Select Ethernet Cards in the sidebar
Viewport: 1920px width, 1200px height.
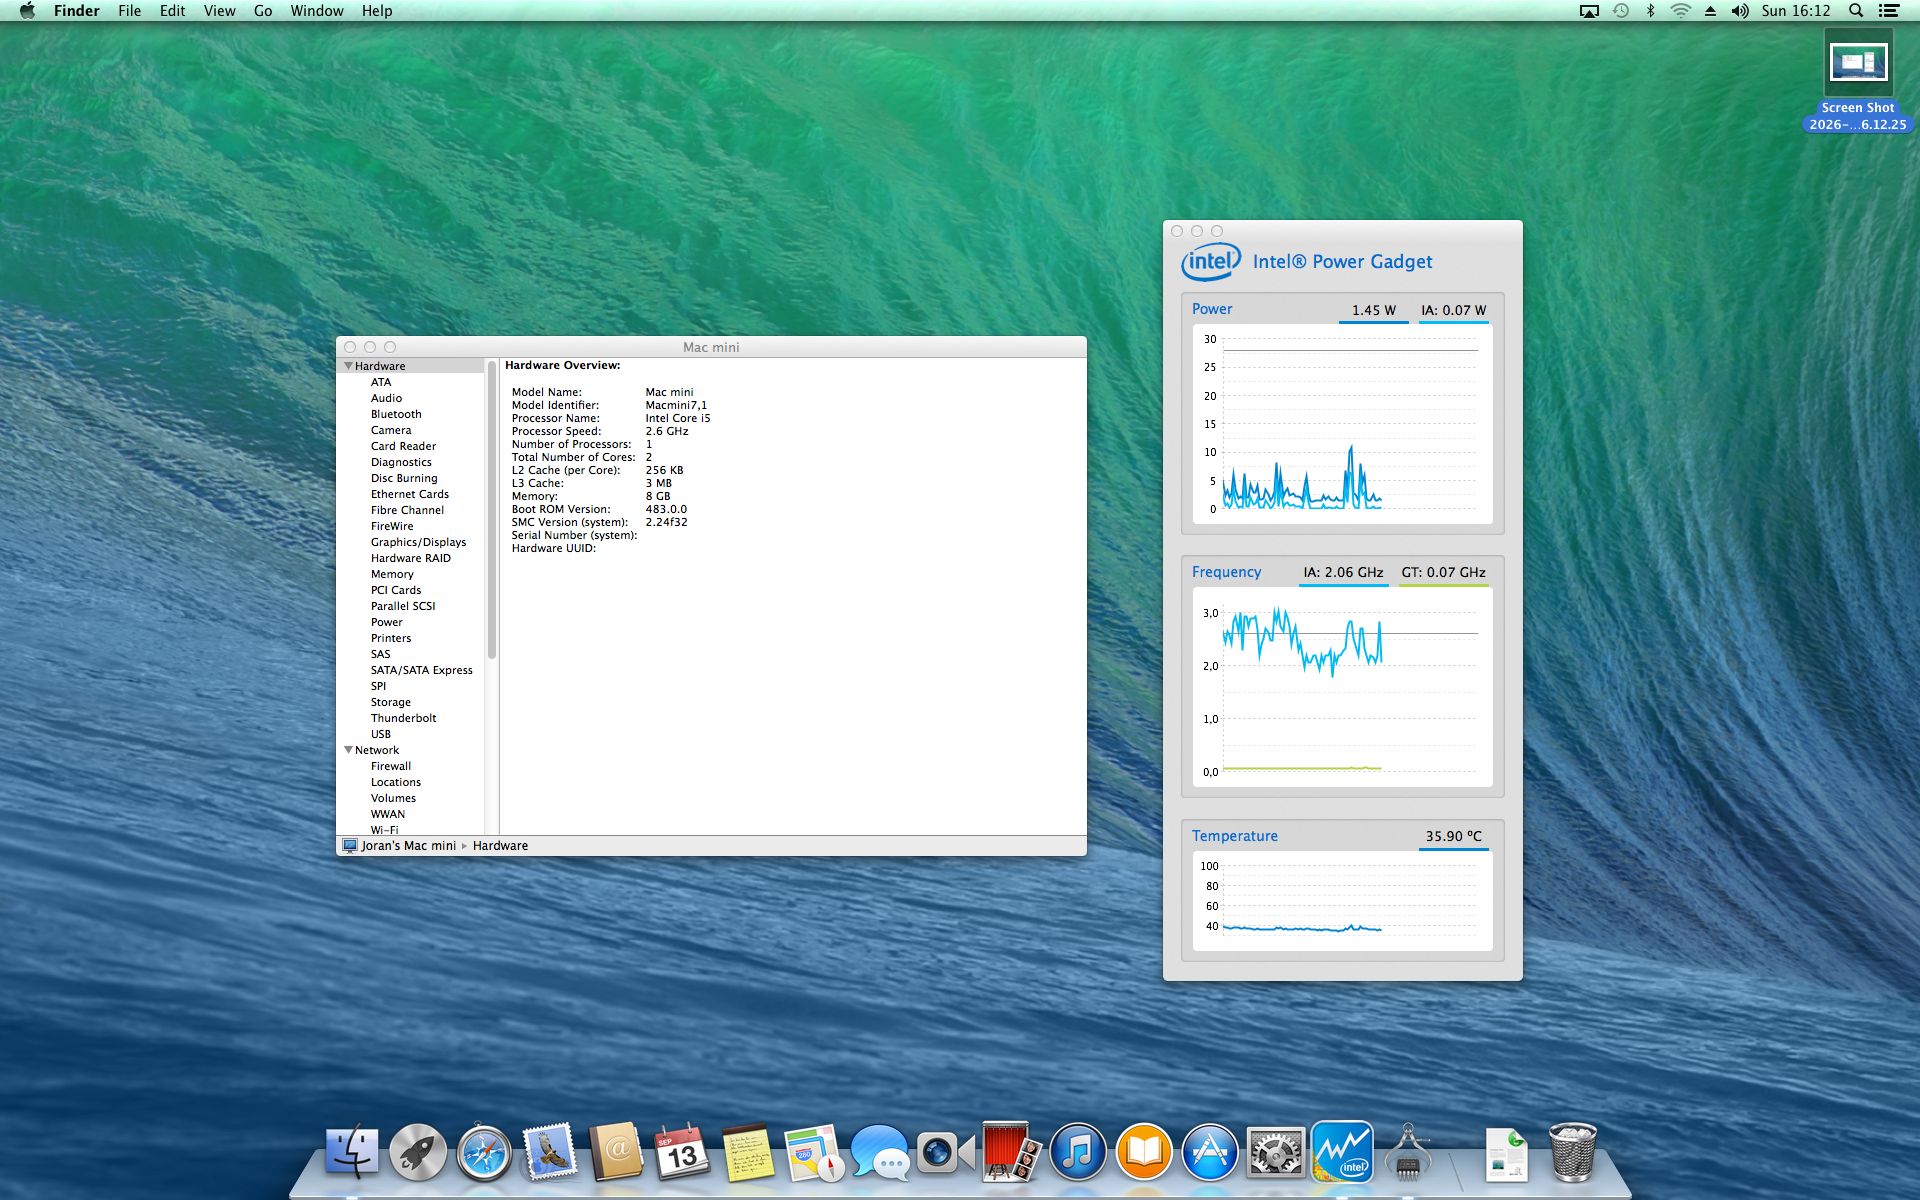[x=410, y=494]
